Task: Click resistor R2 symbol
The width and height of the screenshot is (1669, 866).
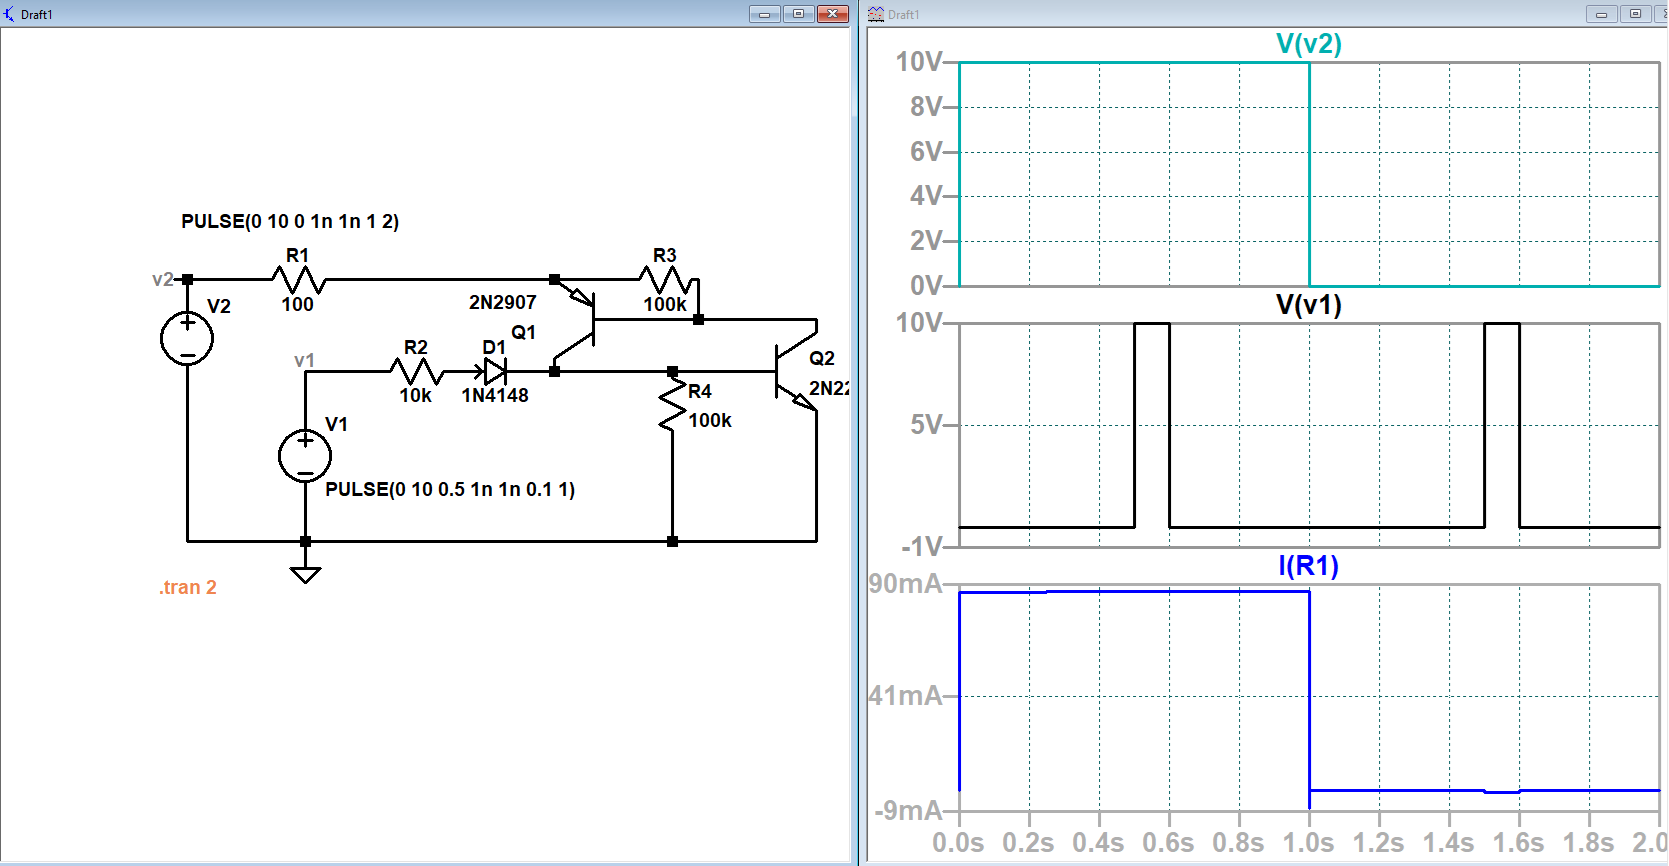Action: 416,371
